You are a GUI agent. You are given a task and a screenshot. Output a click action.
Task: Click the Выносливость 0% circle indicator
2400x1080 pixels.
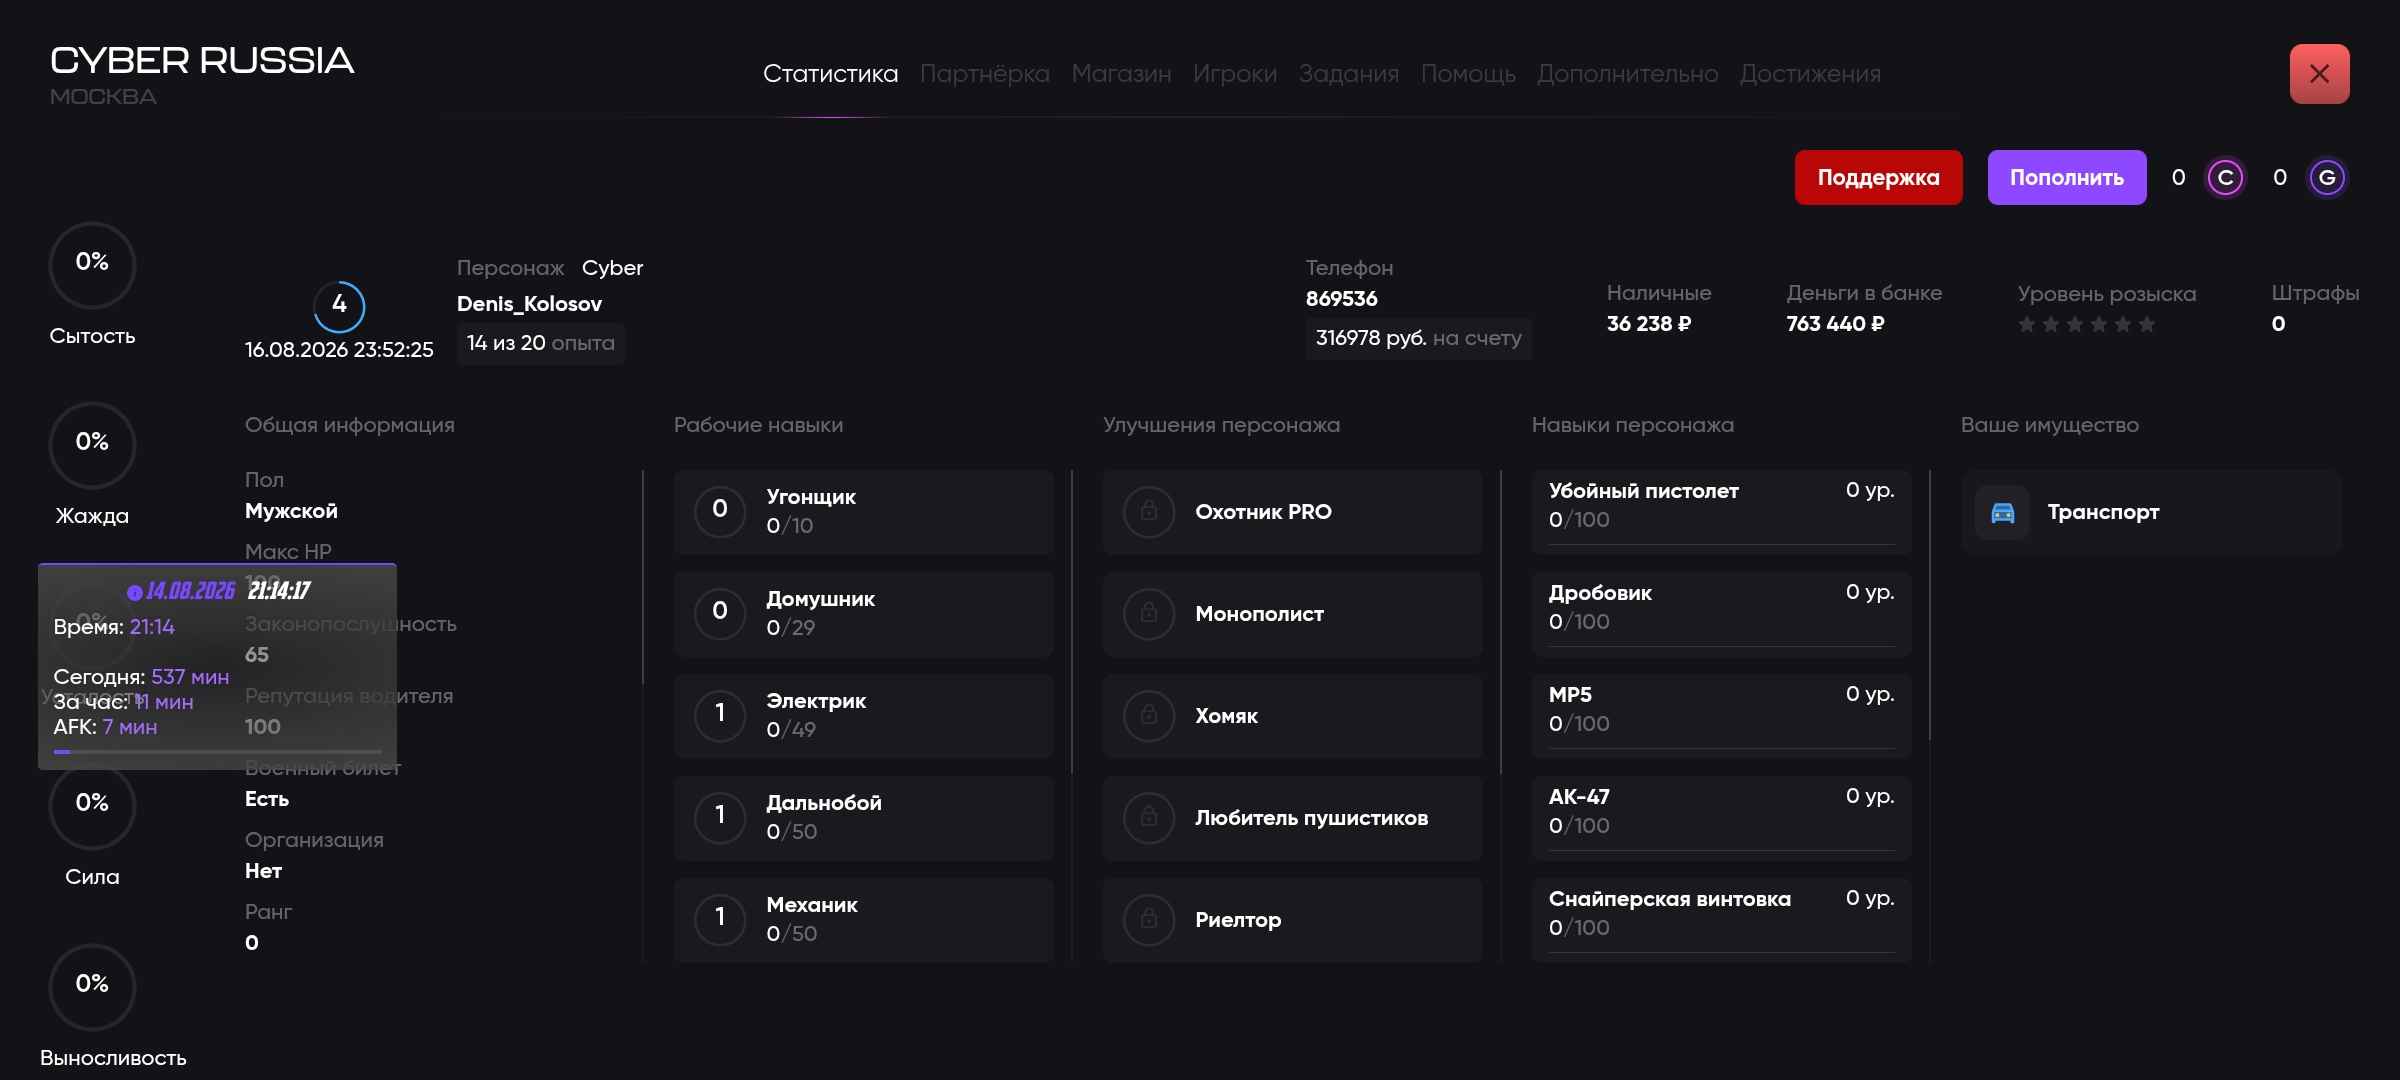pos(92,987)
